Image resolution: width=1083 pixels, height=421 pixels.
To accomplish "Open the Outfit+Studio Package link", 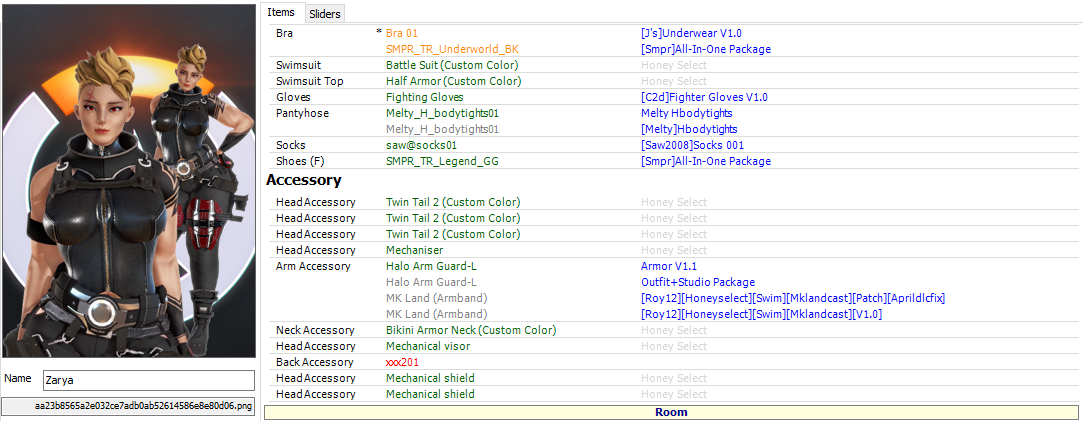I will pyautogui.click(x=698, y=282).
